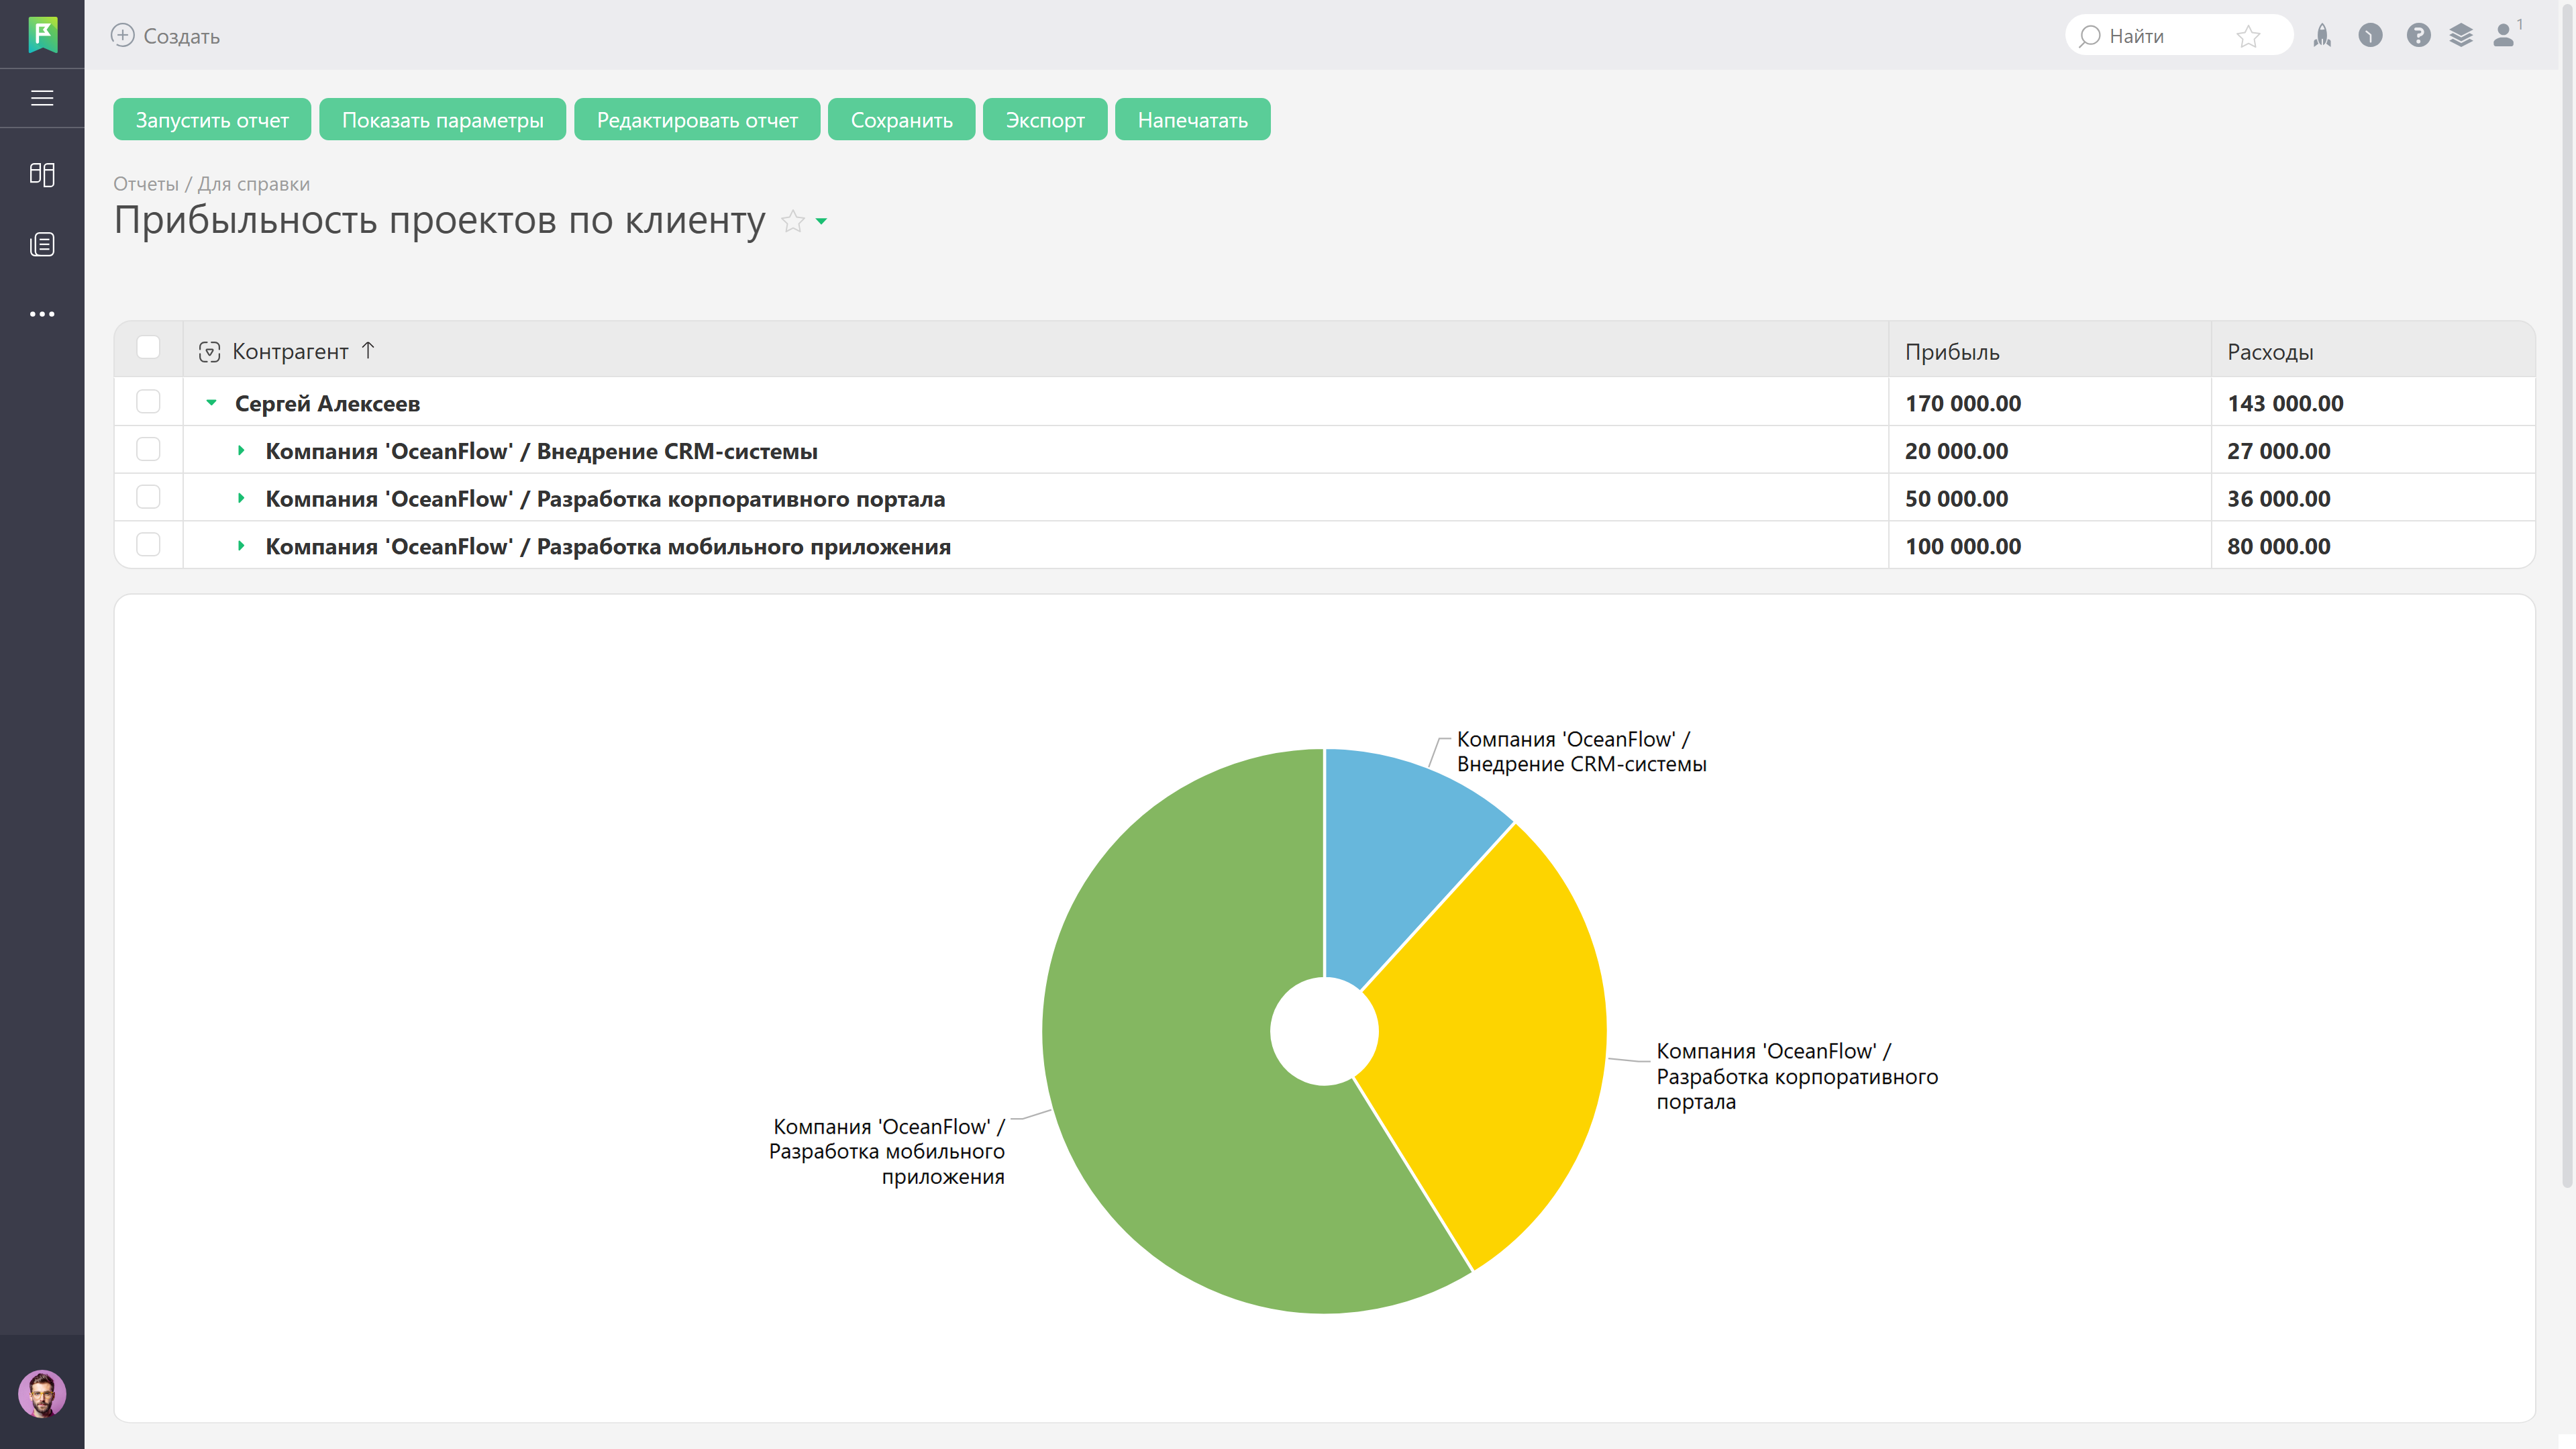Viewport: 2576px width, 1449px height.
Task: Click the Экспорт button
Action: click(1044, 120)
